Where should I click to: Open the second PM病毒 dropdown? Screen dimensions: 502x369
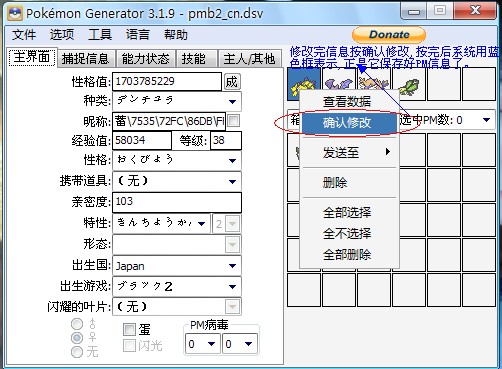pyautogui.click(x=240, y=343)
